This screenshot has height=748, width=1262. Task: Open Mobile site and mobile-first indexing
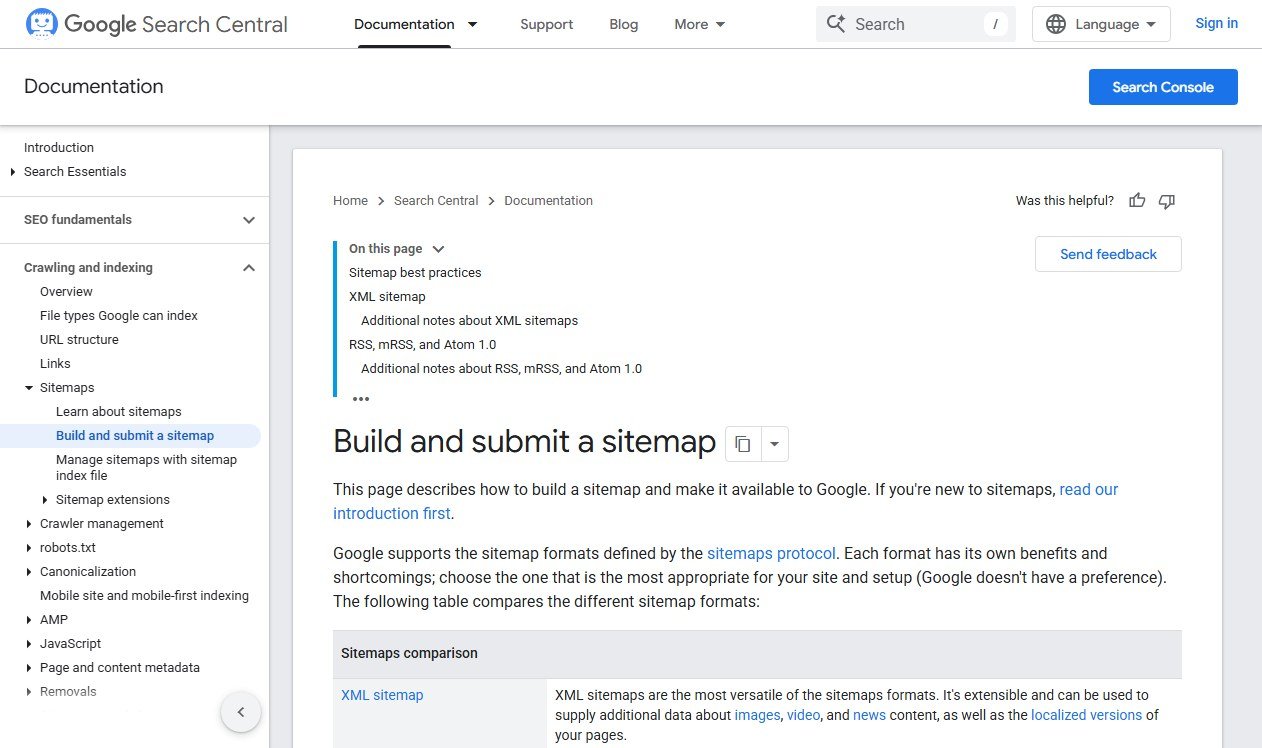(144, 596)
